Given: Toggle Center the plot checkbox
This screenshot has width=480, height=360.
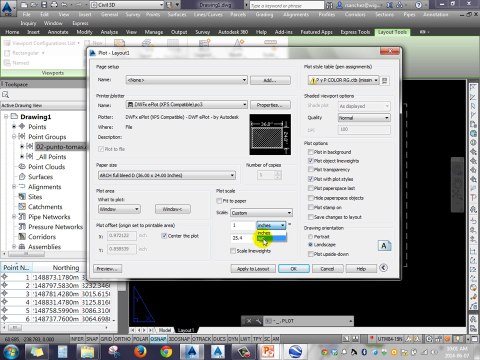Looking at the screenshot, I should 164,236.
